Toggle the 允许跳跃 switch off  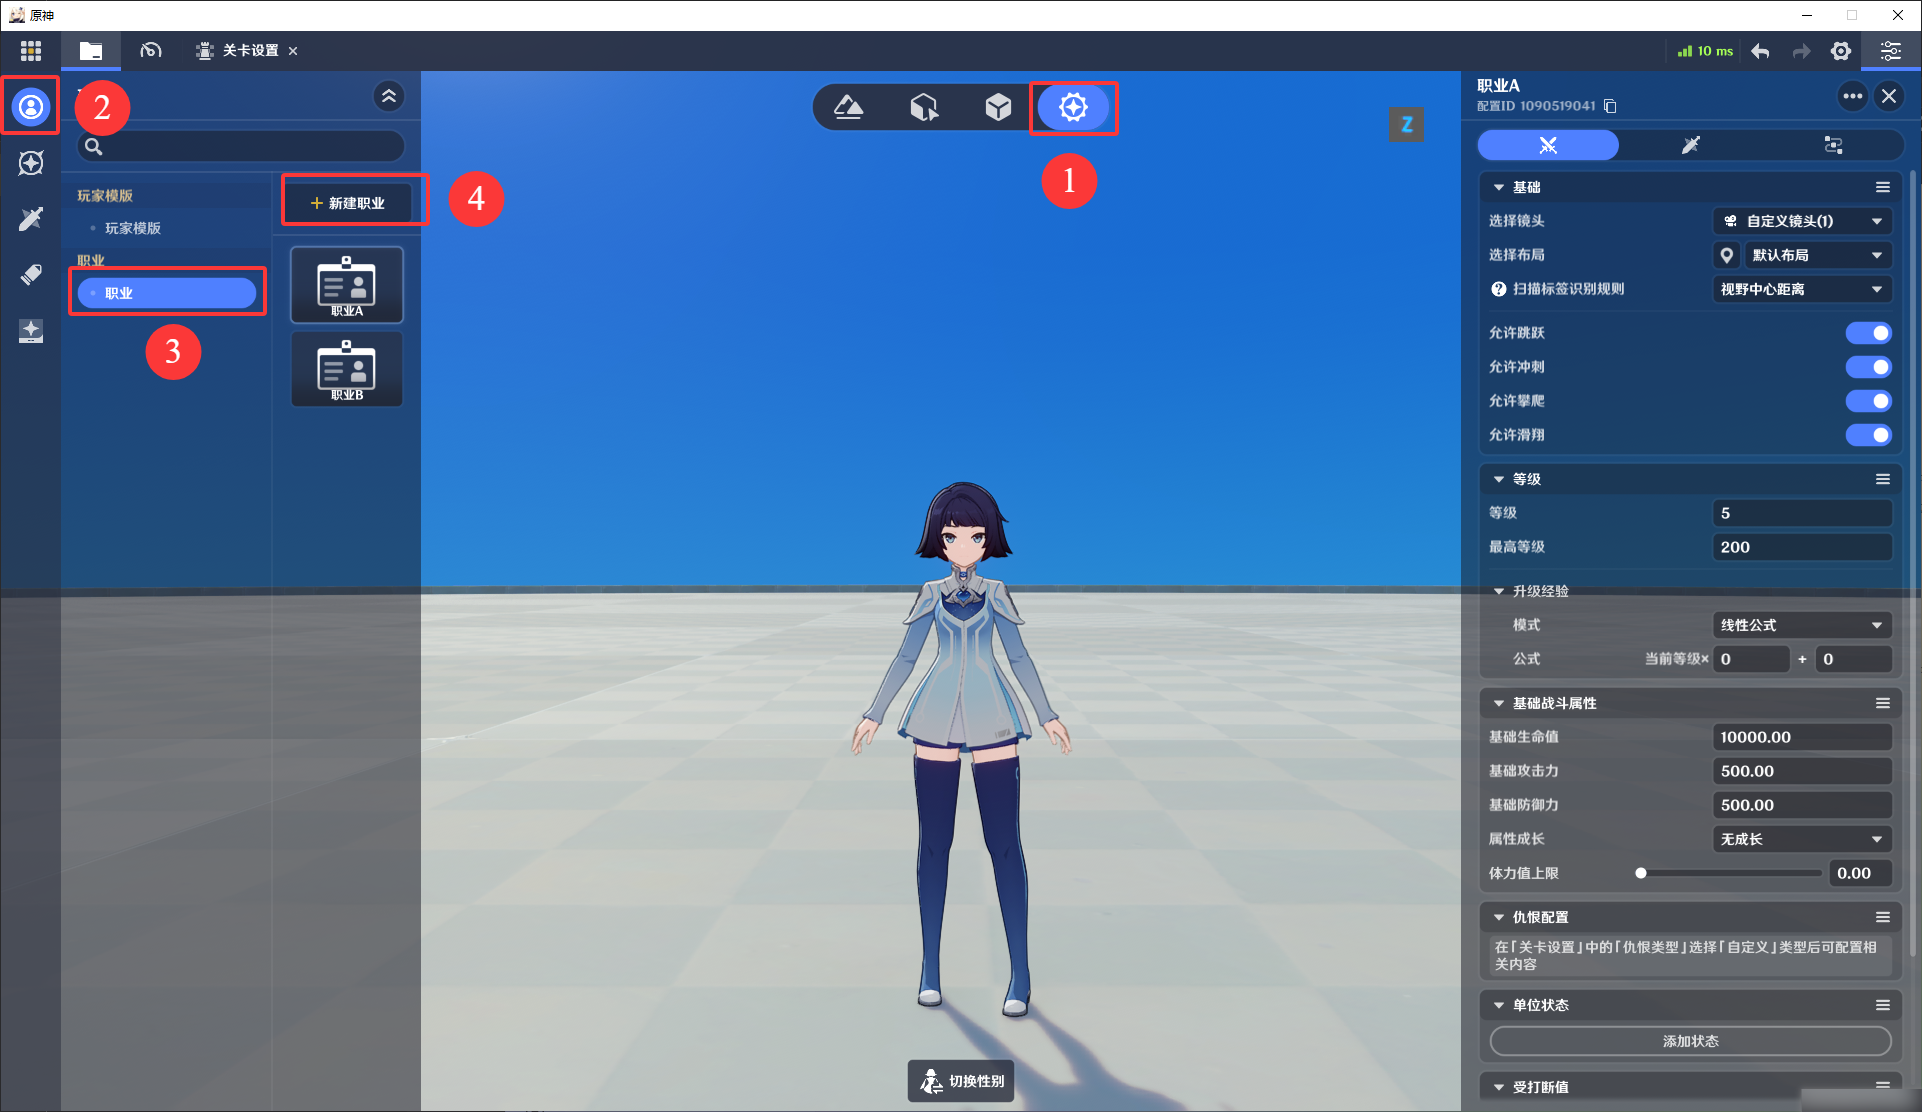coord(1868,333)
